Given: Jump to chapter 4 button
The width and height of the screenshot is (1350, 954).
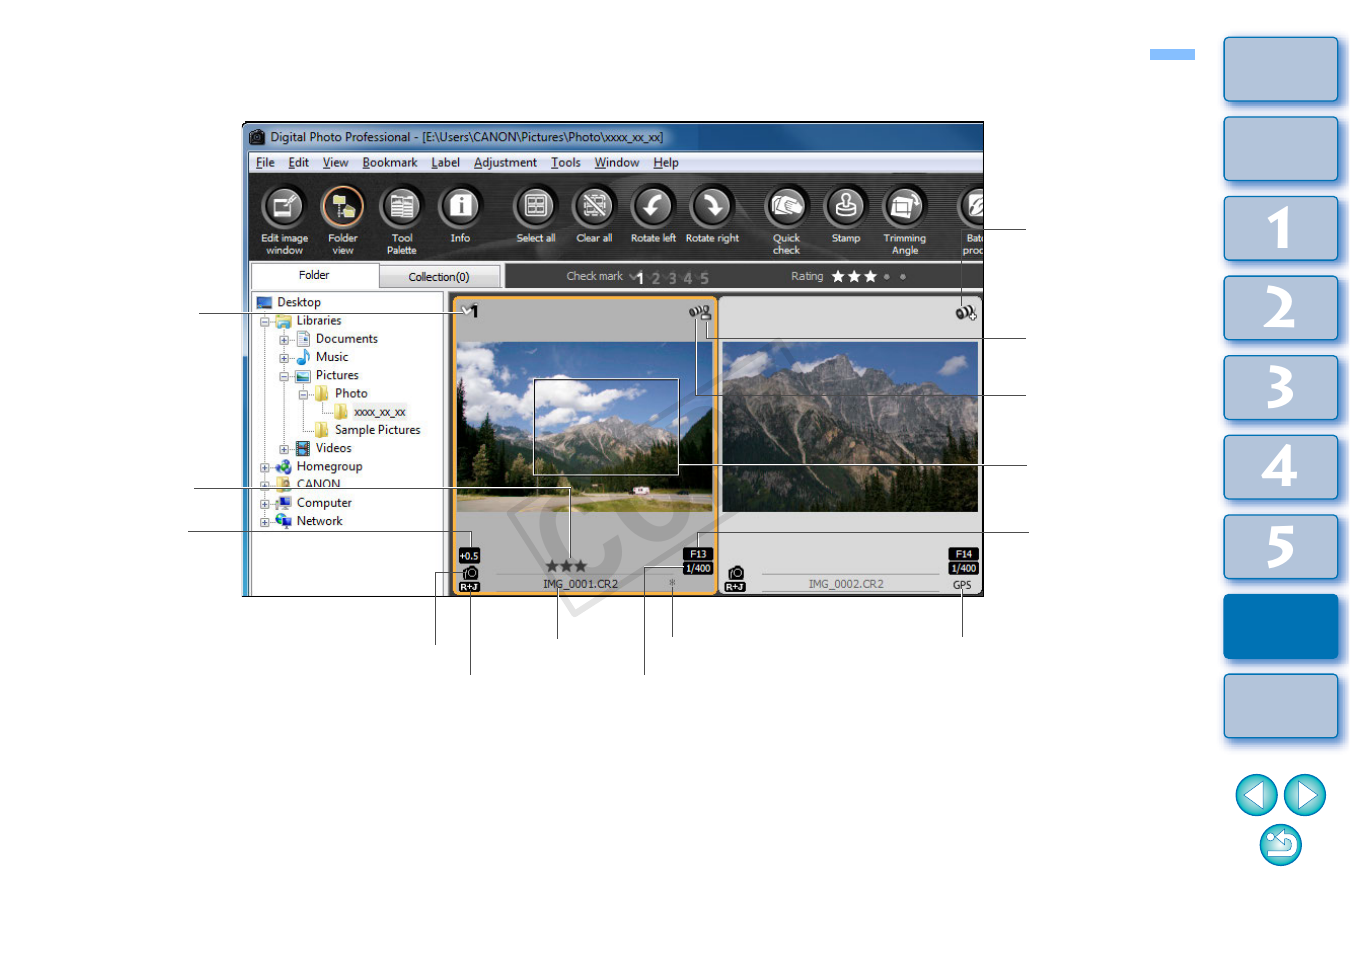Looking at the screenshot, I should [1281, 467].
